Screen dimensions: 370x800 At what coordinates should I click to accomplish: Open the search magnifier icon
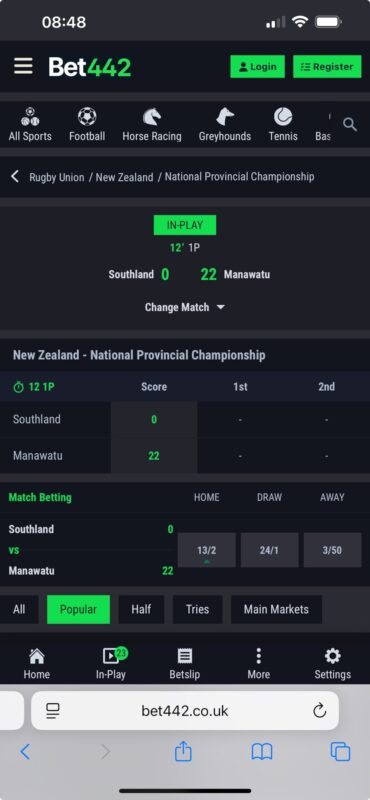tap(350, 124)
